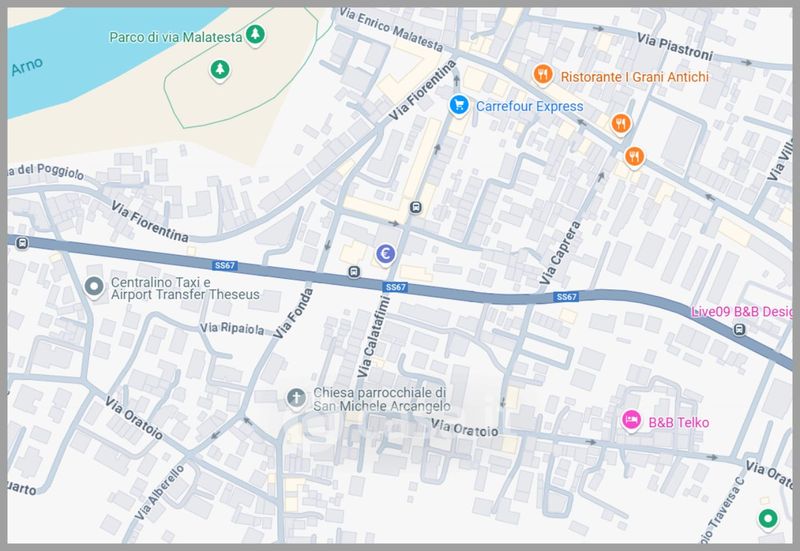800x551 pixels.
Task: Click the tree pin beside Parco di via Malatesta
Action: click(x=255, y=35)
